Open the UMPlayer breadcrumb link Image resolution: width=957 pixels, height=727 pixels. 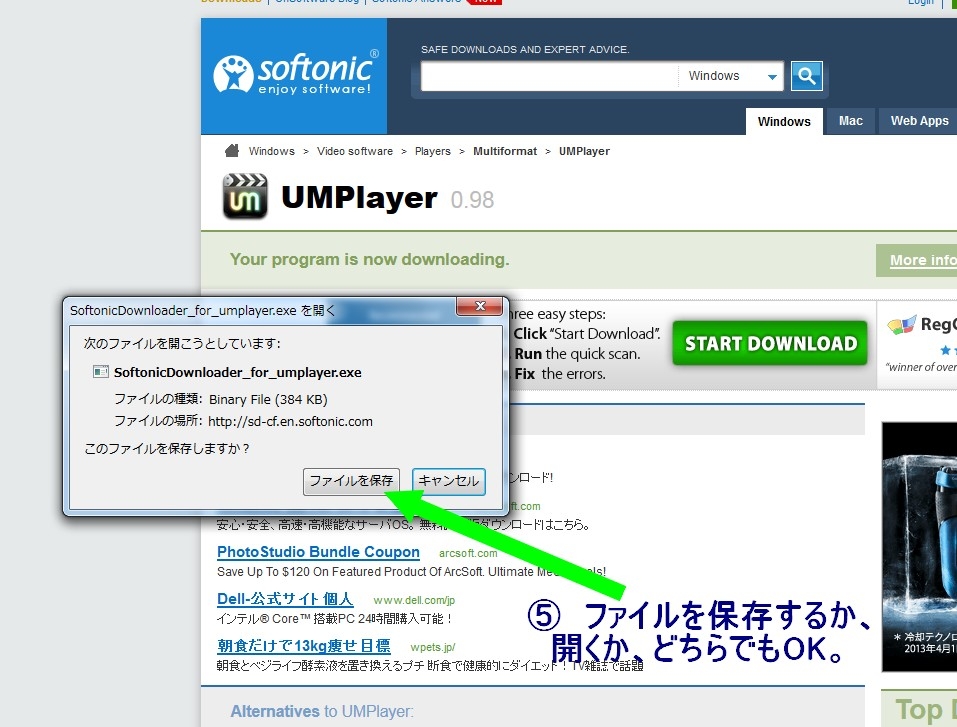pos(584,151)
